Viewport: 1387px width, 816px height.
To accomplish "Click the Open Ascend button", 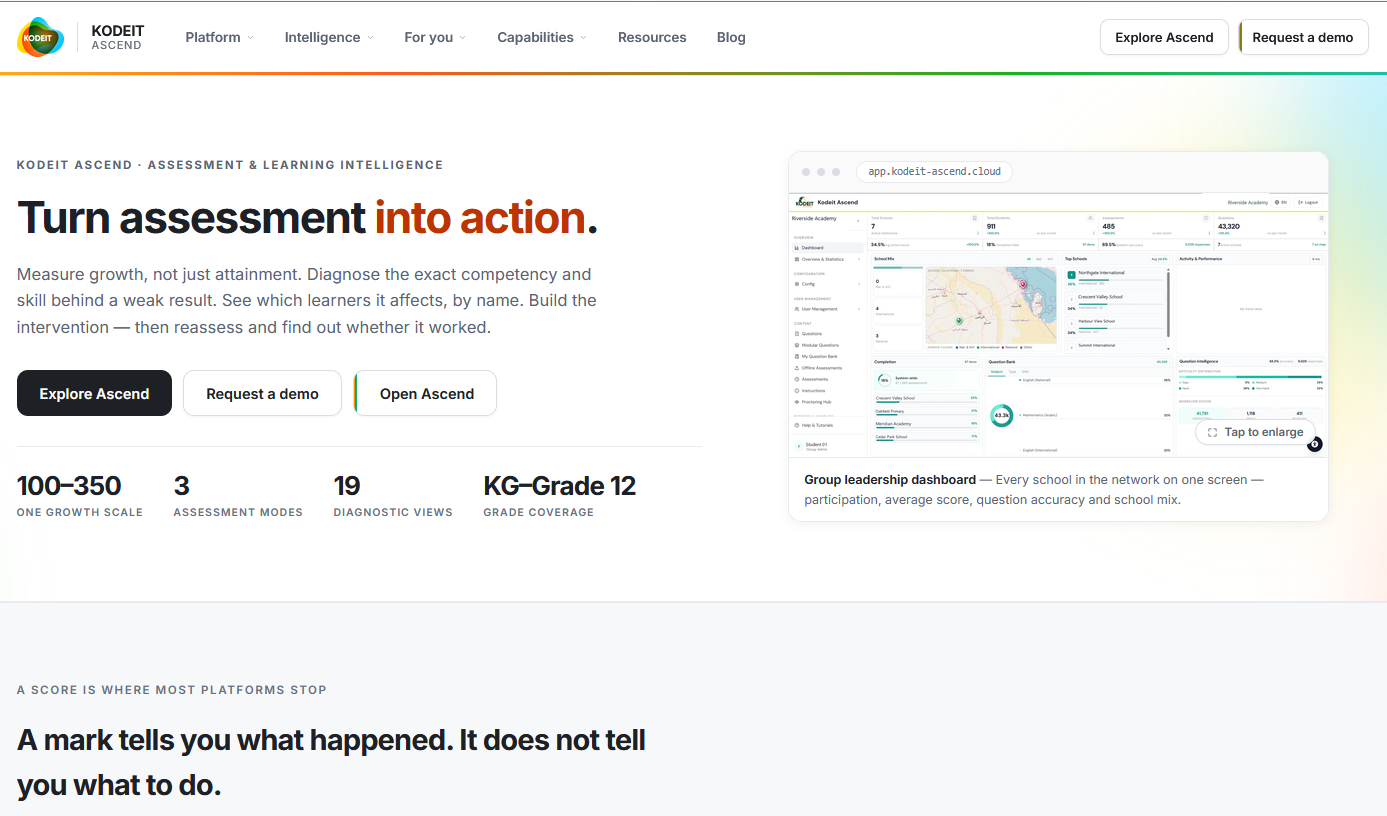I will point(426,393).
